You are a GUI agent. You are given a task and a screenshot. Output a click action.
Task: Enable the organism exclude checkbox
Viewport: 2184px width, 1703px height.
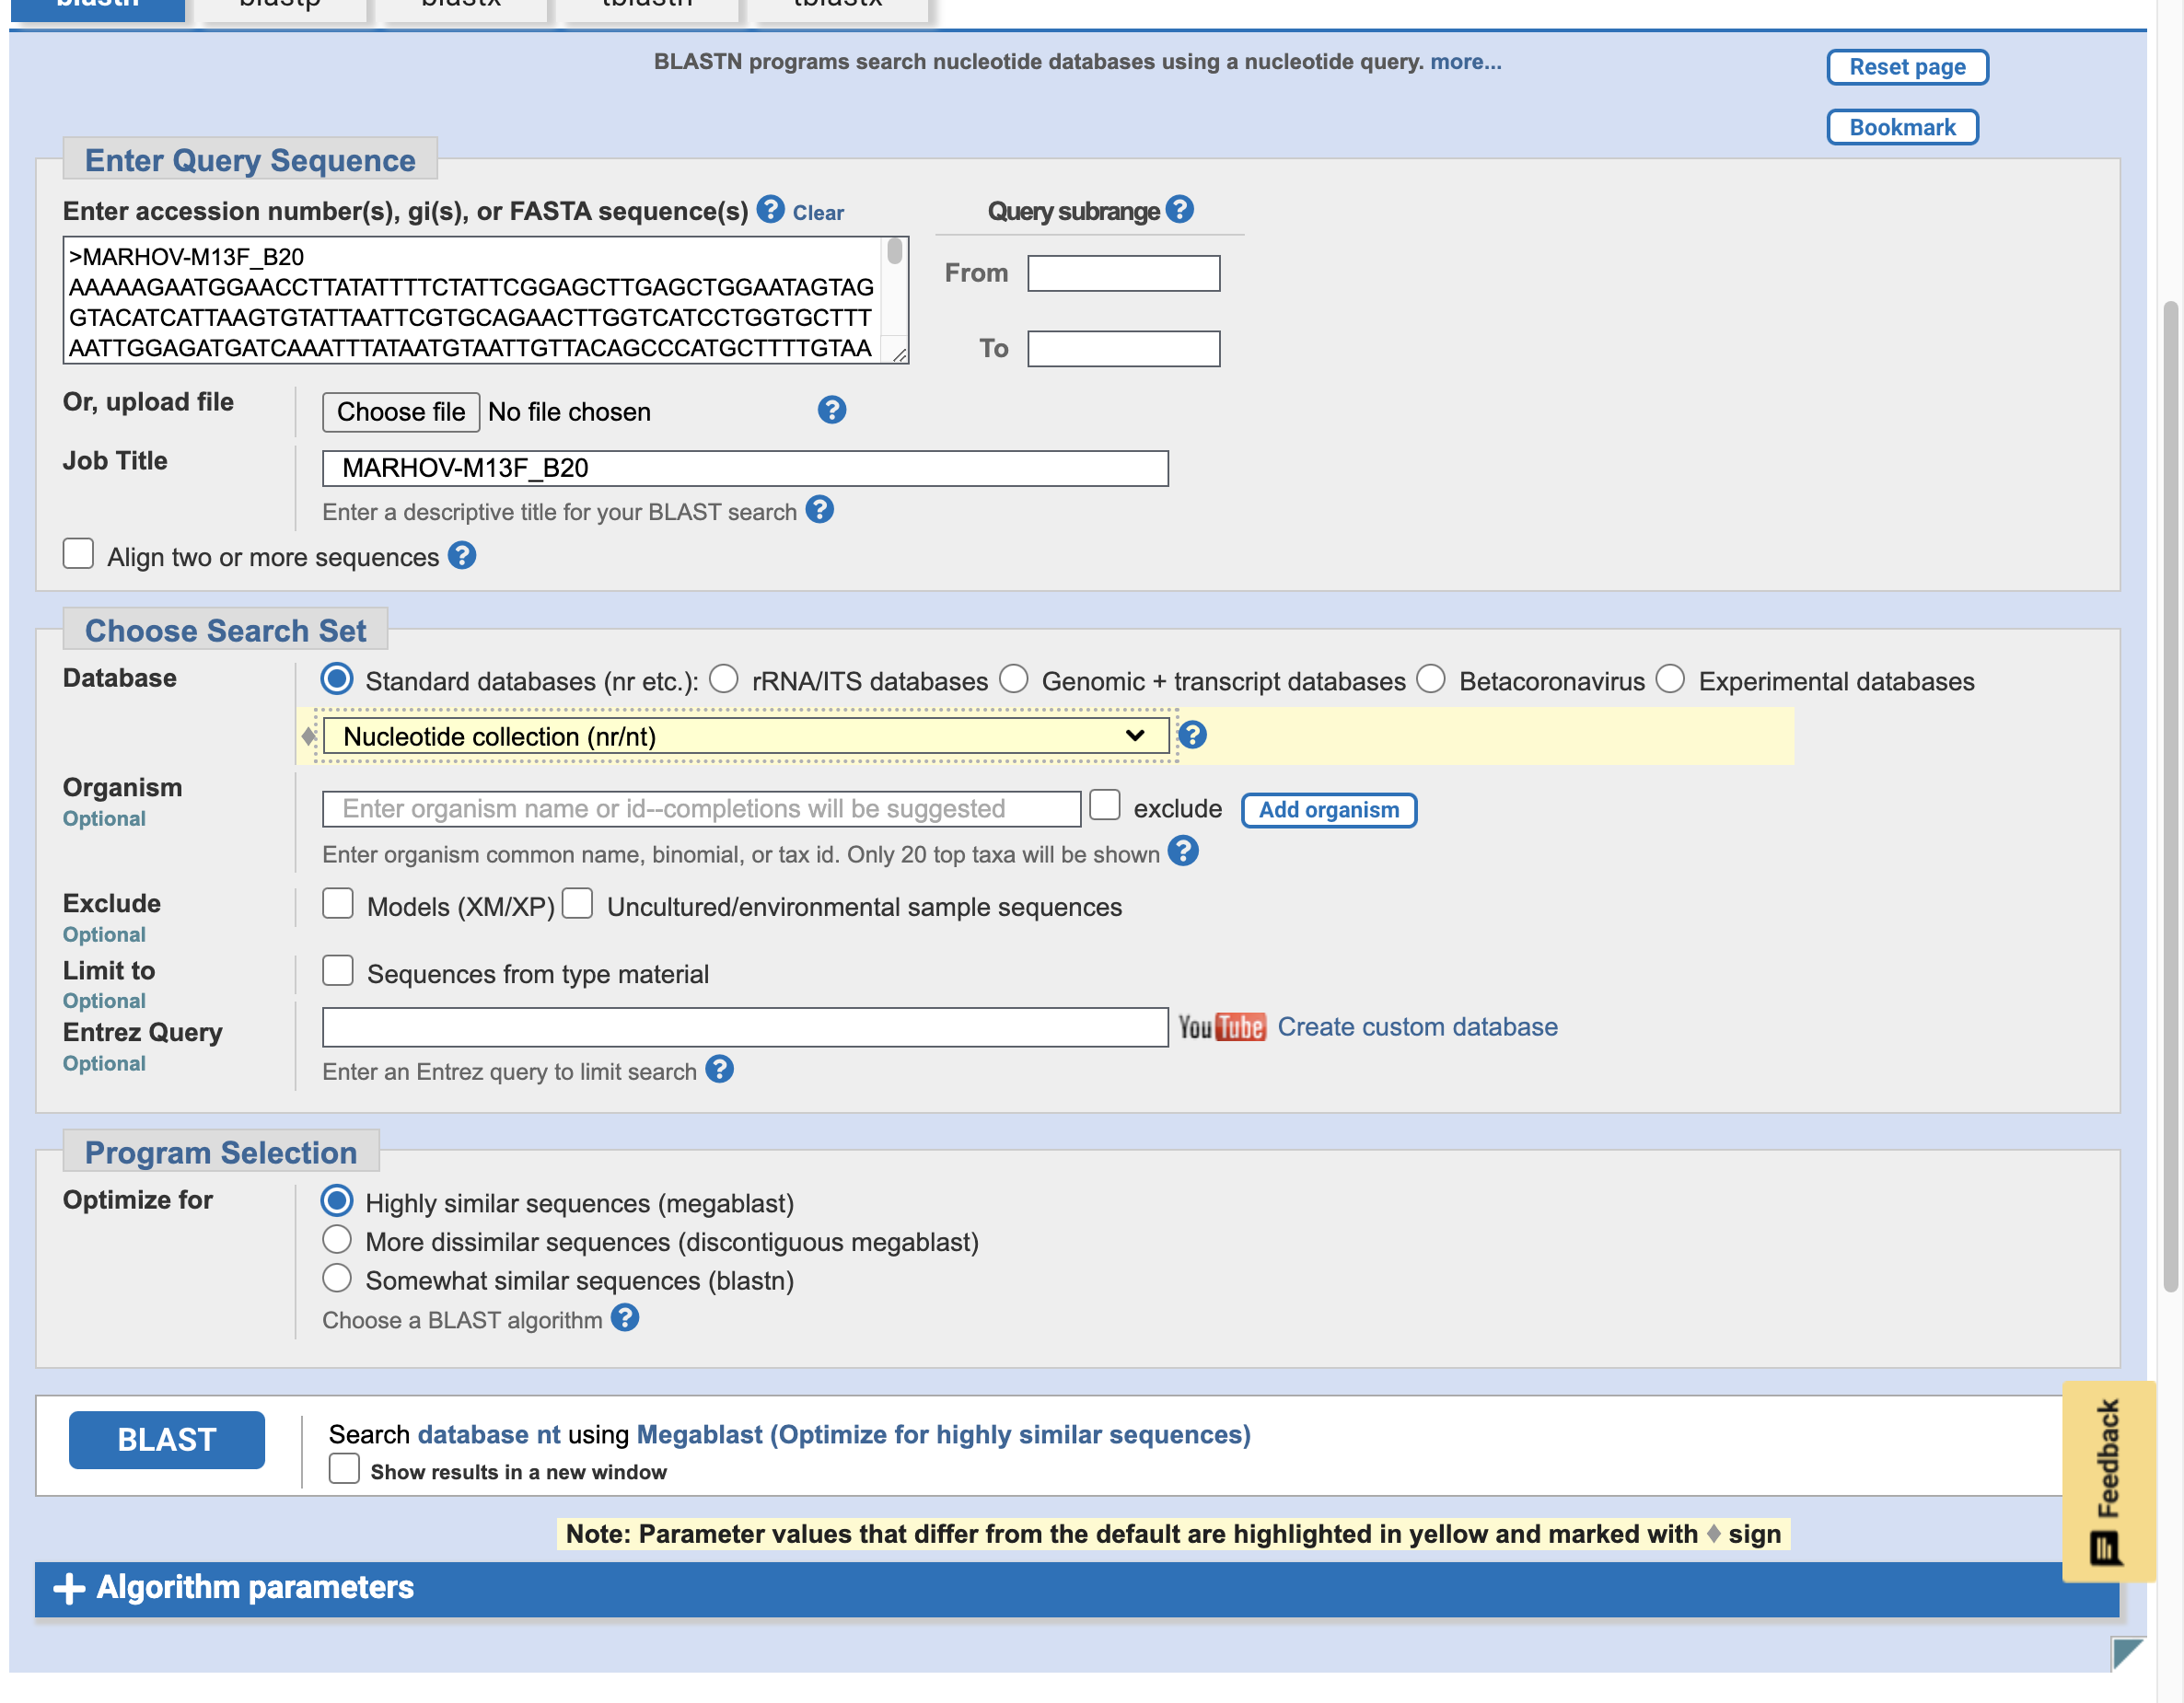click(1104, 805)
